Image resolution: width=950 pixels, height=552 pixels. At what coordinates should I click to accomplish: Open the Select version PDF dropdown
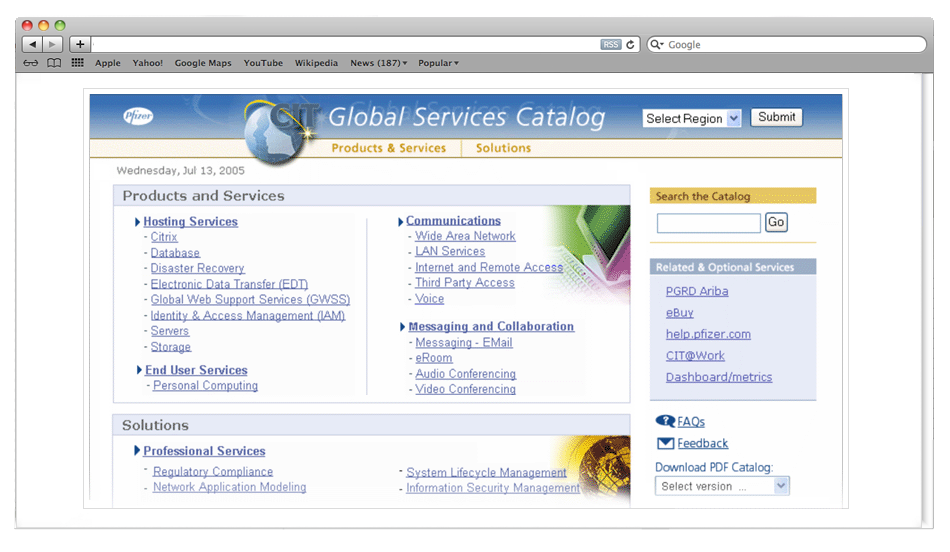pos(722,486)
